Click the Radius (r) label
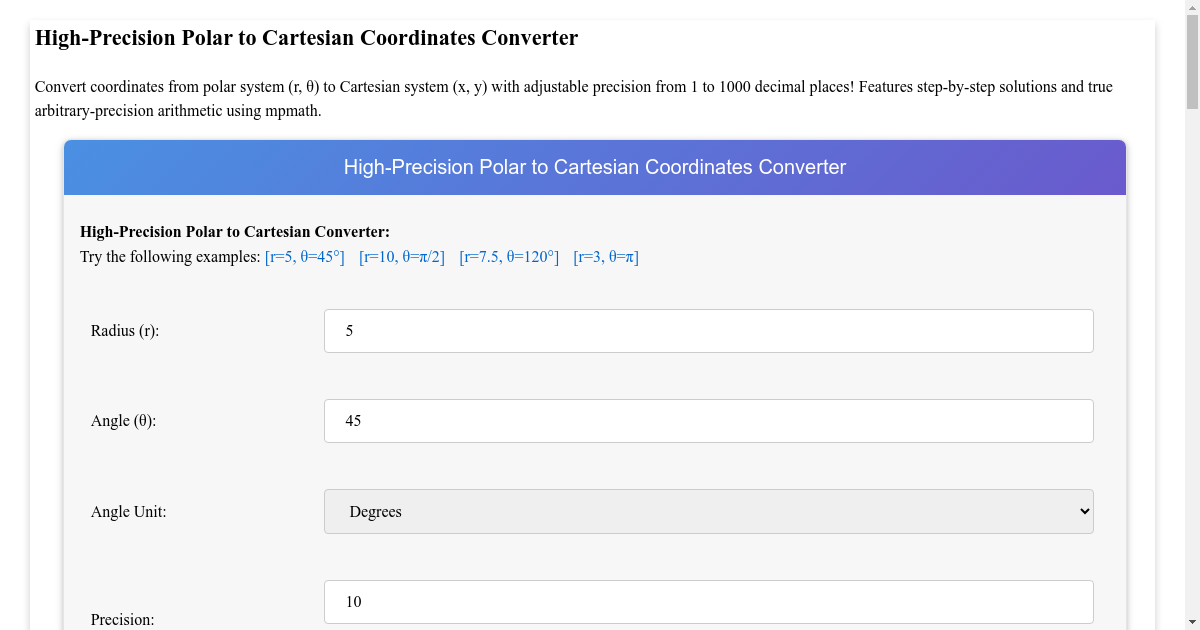The height and width of the screenshot is (630, 1200). click(124, 330)
